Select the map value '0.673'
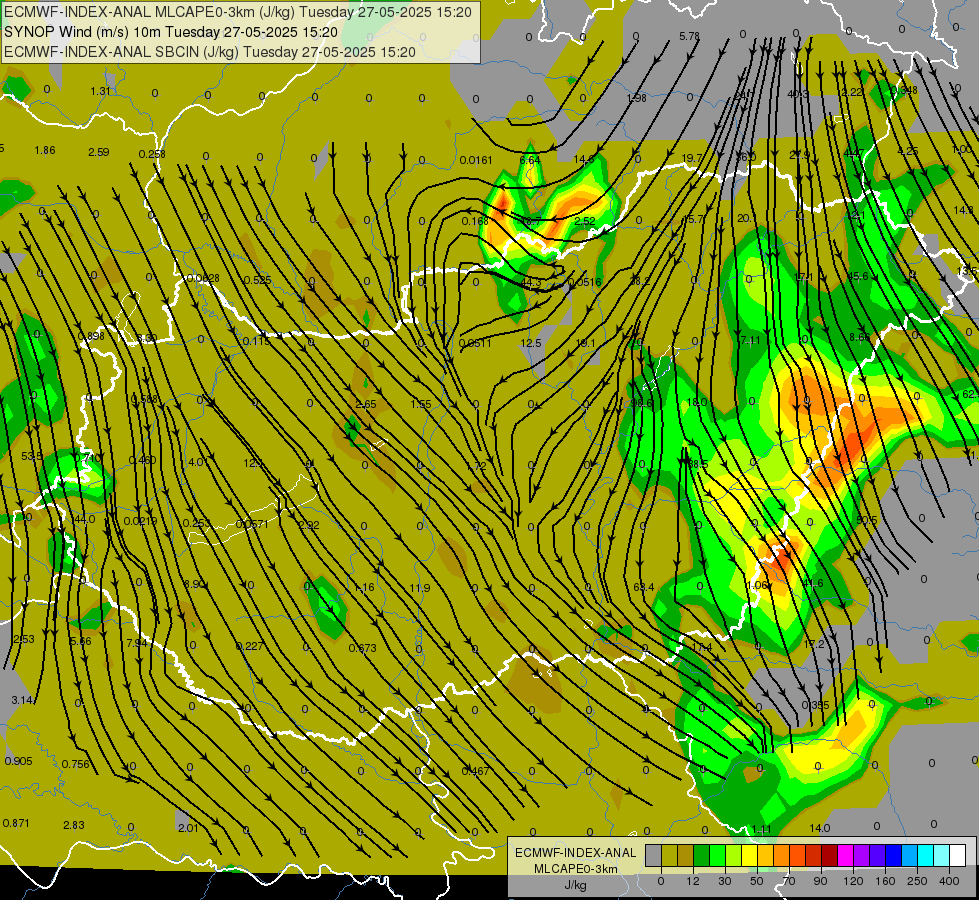Viewport: 979px width, 900px height. 362,648
